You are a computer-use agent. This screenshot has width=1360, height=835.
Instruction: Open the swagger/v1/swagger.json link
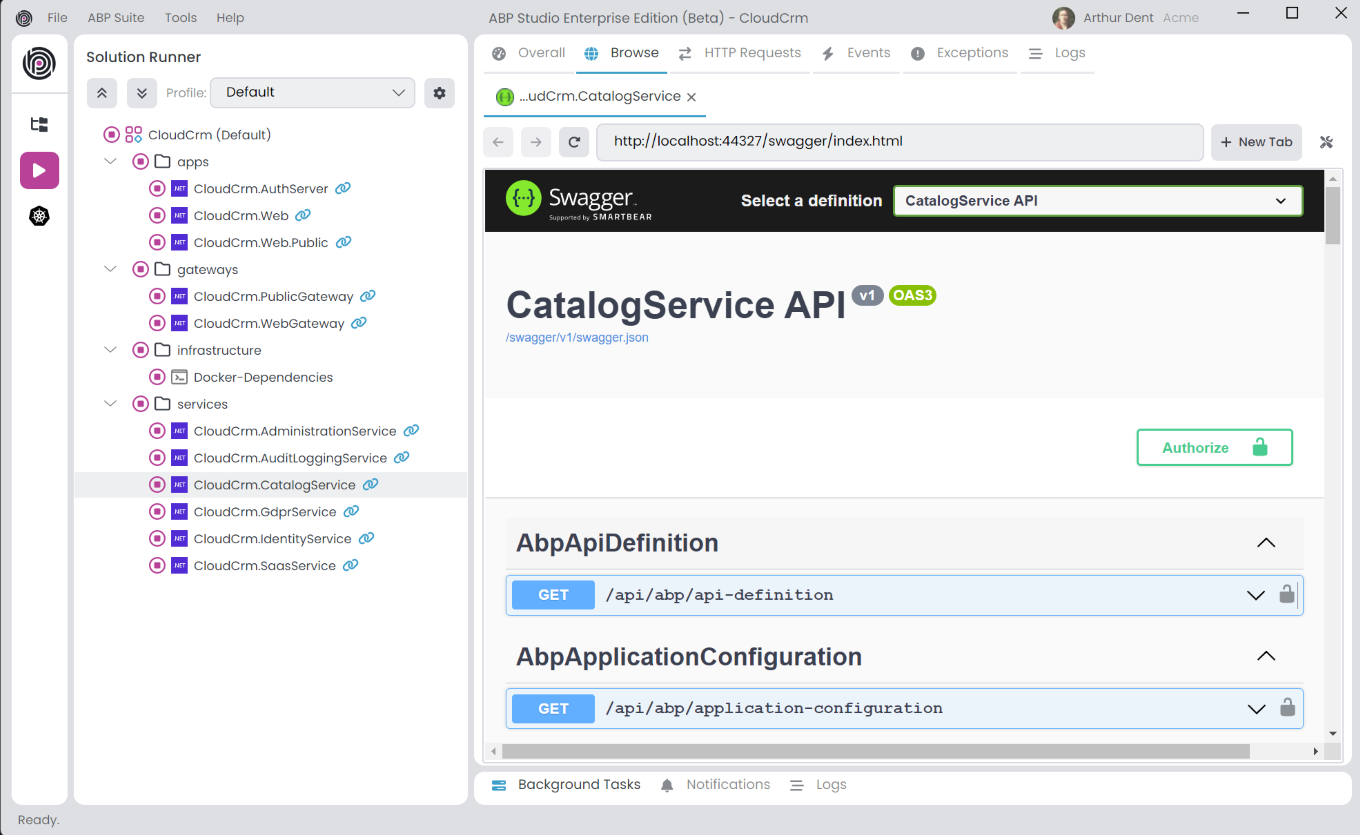point(578,337)
